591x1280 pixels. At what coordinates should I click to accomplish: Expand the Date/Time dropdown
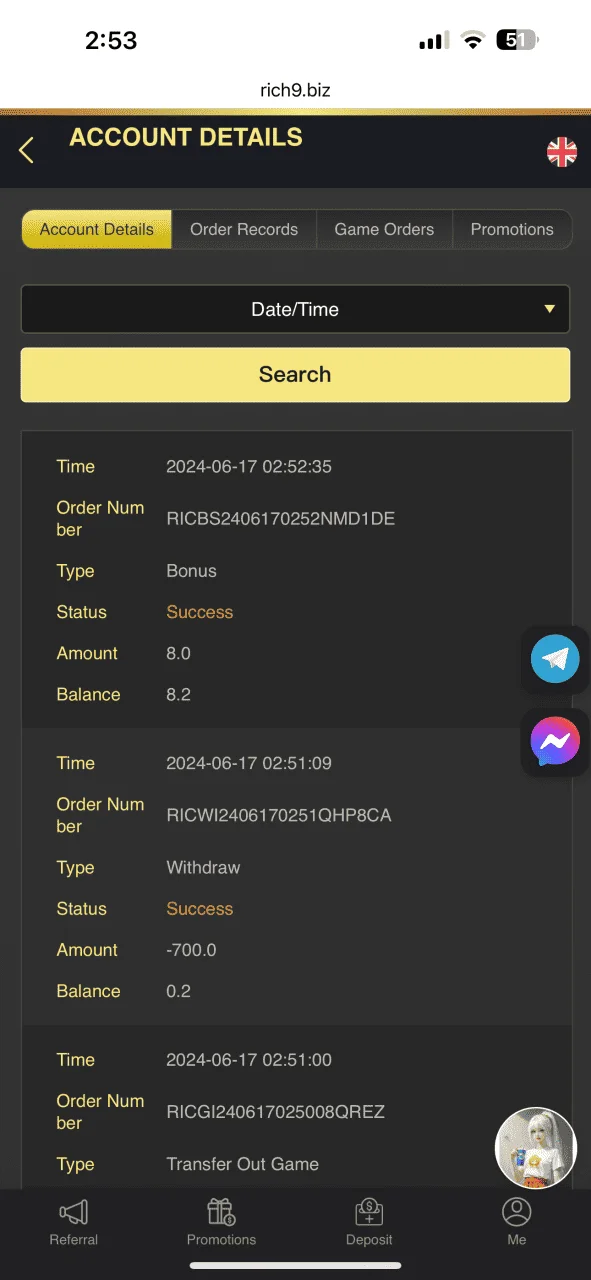tap(295, 309)
